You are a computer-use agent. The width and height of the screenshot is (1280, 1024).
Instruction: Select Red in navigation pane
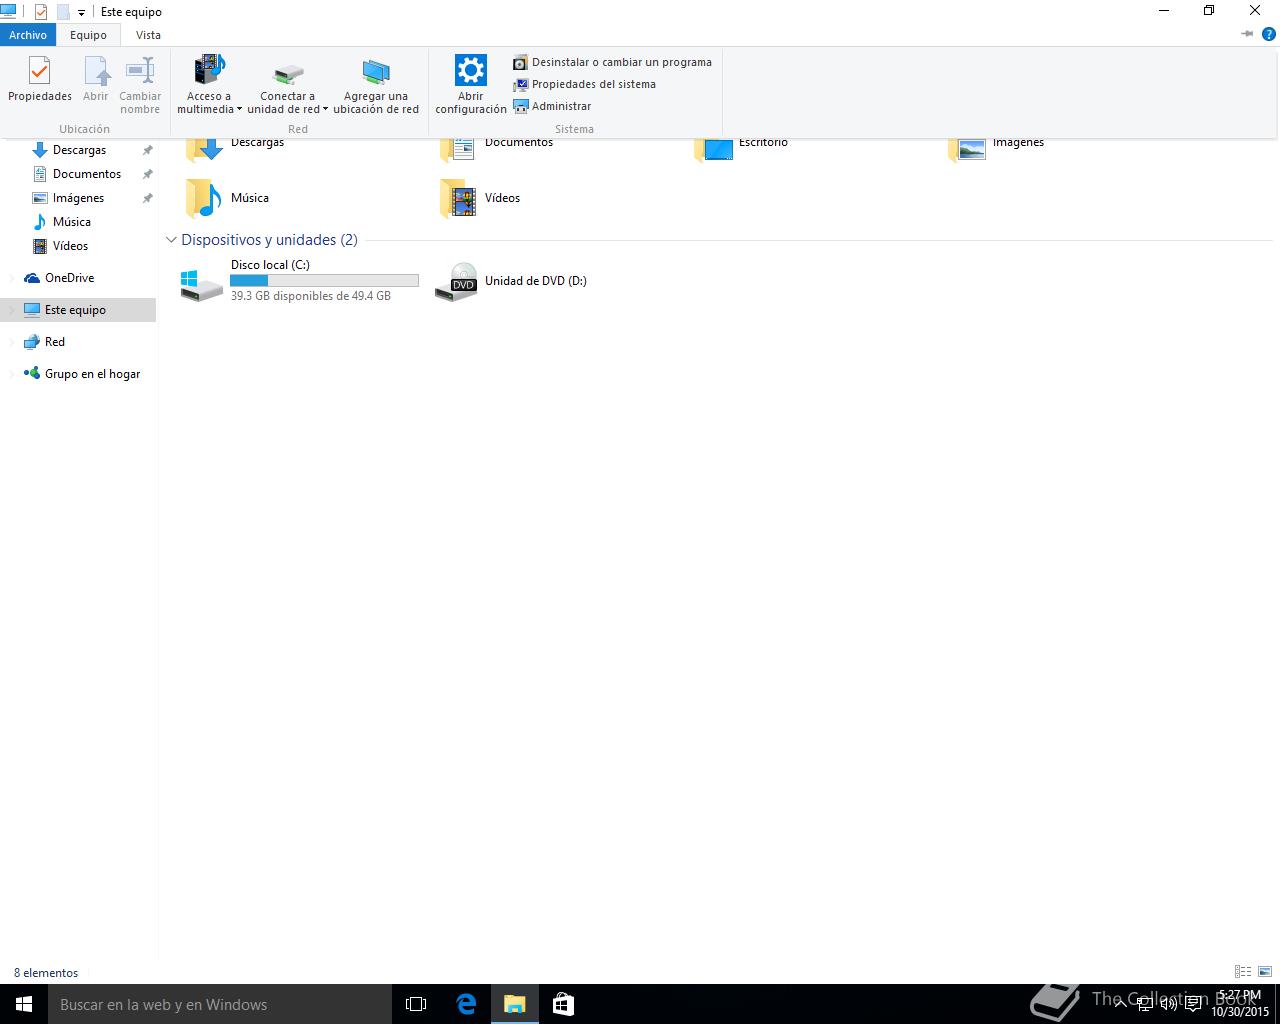55,342
